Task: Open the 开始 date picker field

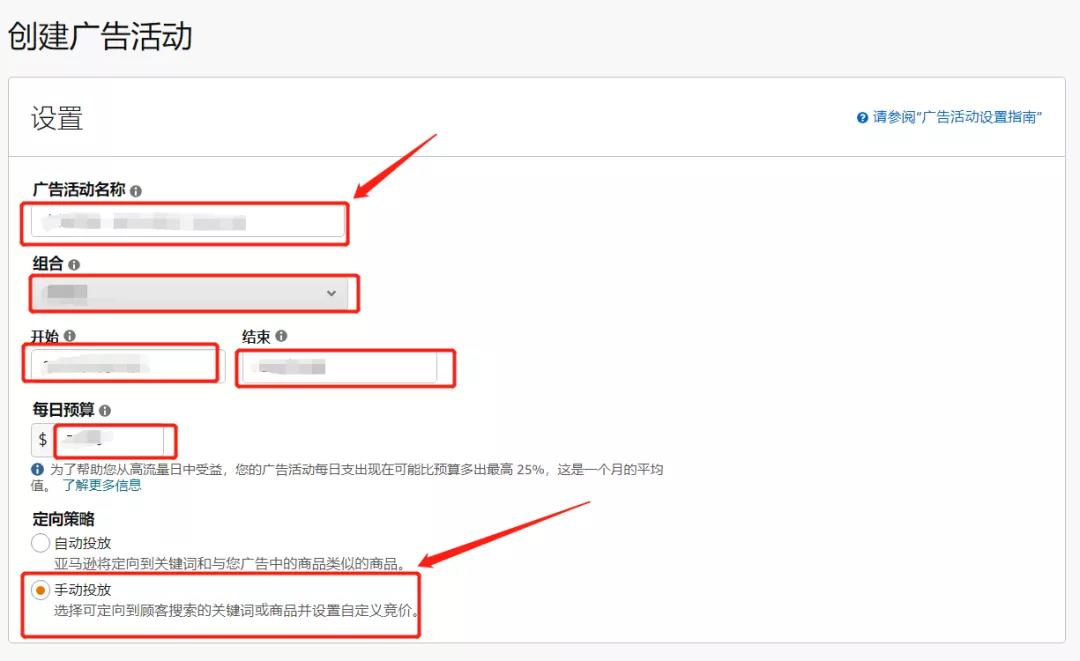Action: click(123, 366)
